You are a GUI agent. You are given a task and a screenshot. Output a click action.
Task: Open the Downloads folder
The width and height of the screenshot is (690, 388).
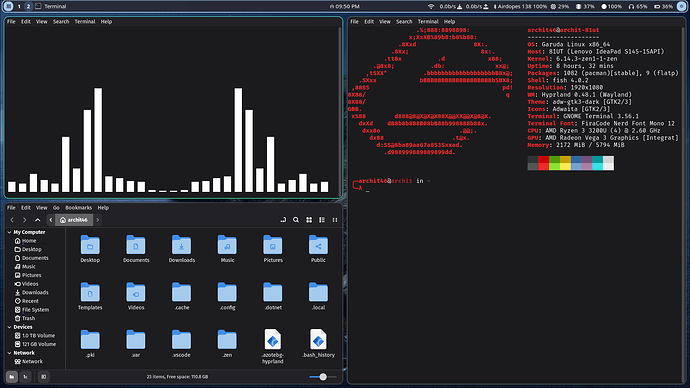(x=181, y=249)
